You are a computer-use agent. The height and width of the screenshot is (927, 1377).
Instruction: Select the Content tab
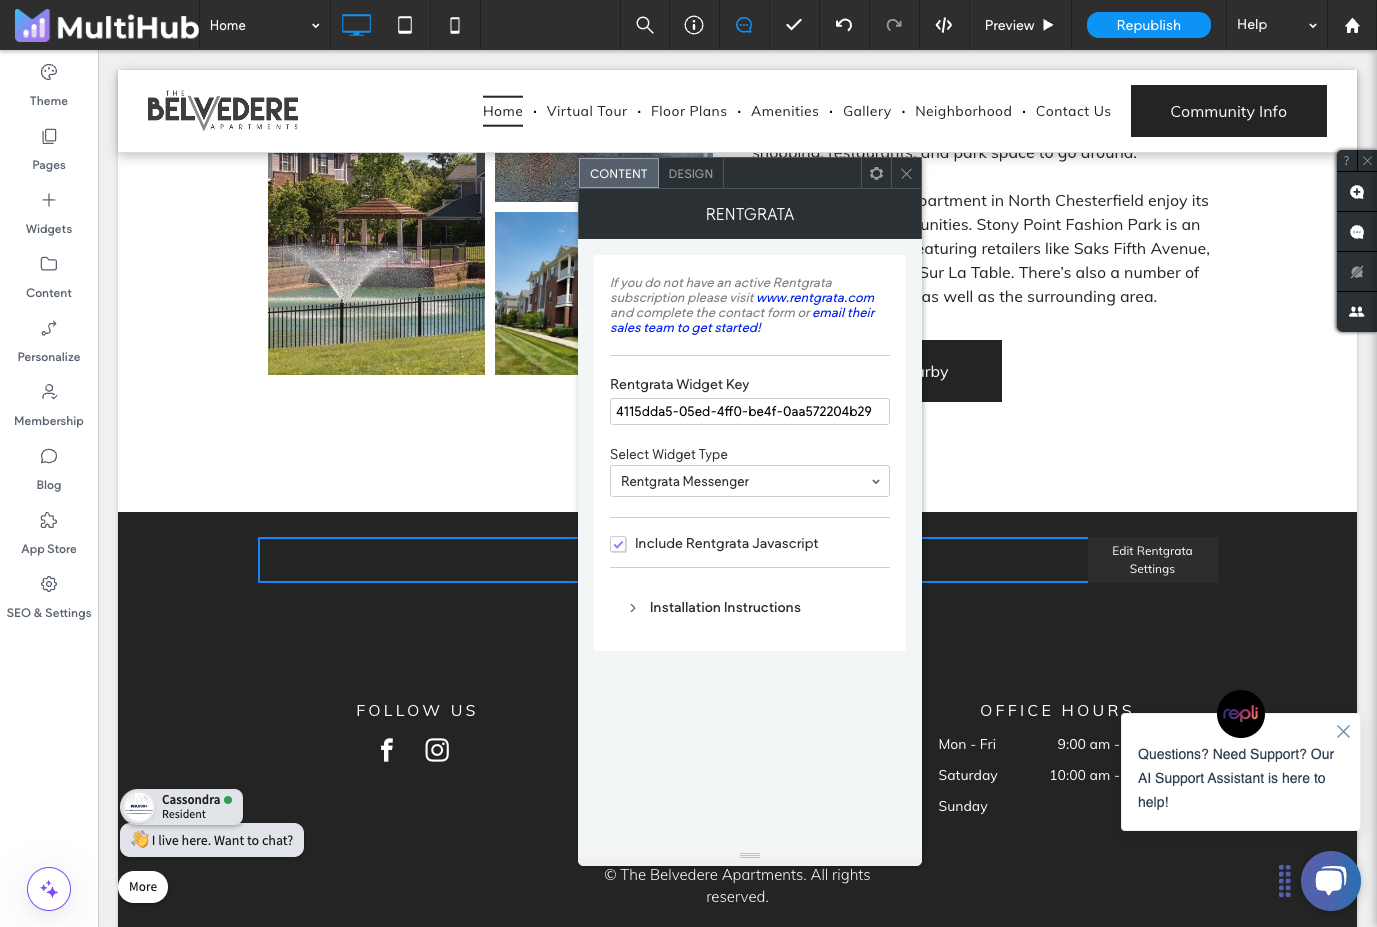[x=619, y=173]
